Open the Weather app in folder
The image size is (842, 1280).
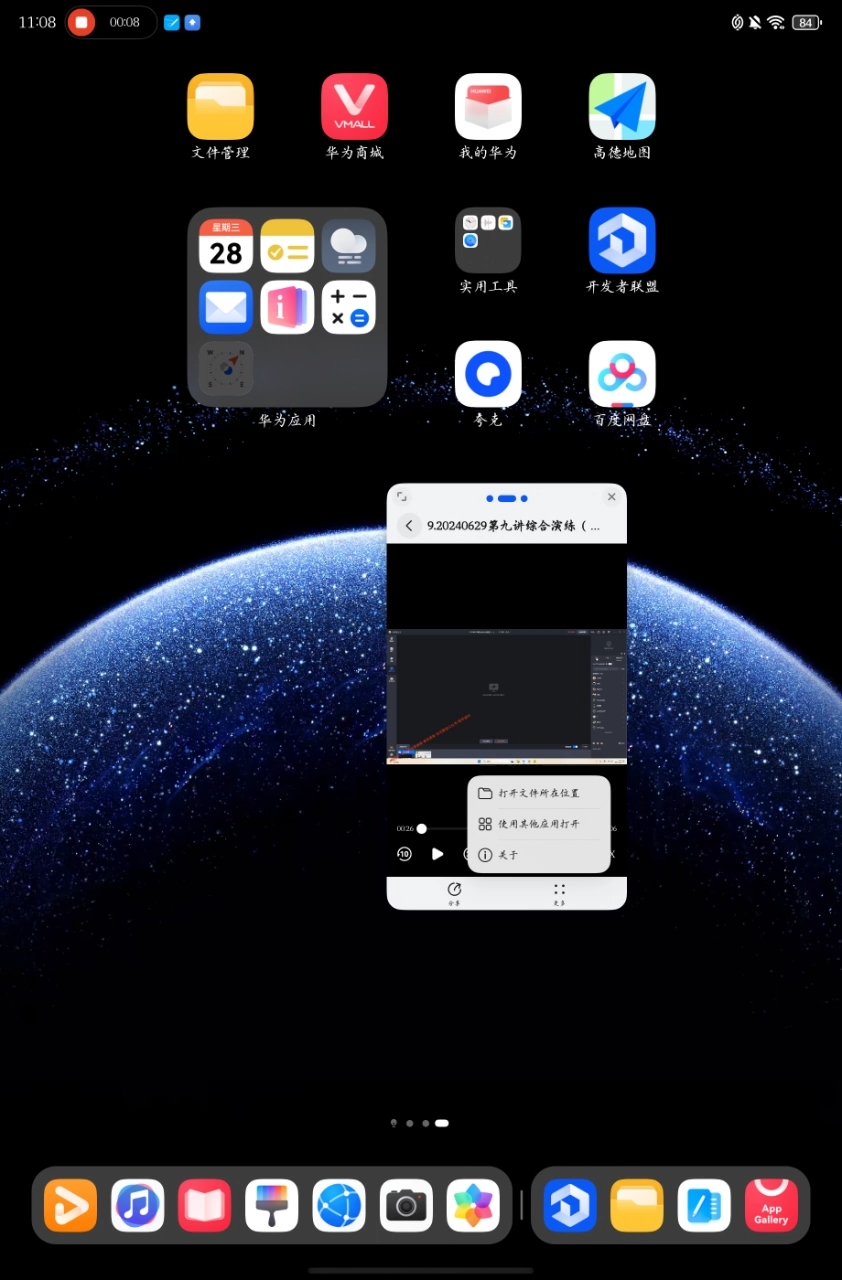(349, 246)
